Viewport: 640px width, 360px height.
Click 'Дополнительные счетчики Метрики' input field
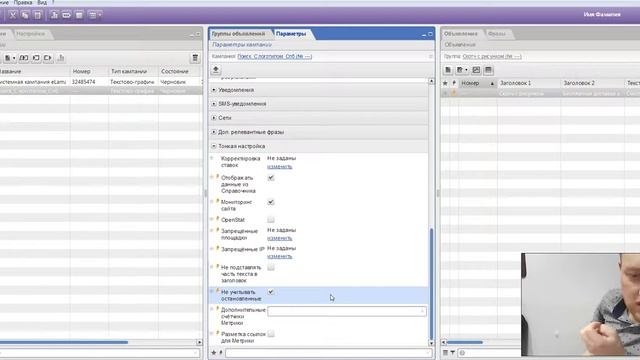pos(347,311)
